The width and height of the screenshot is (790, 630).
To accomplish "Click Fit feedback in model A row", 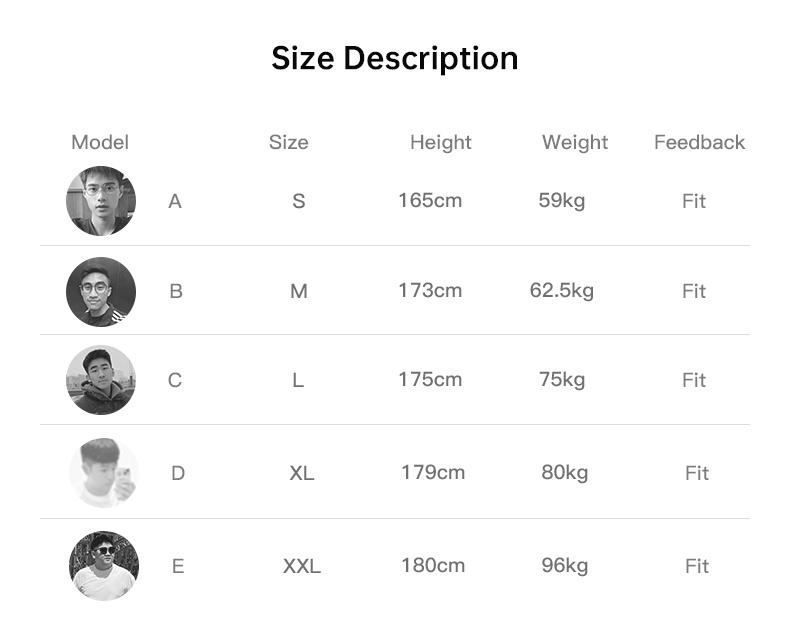I will click(694, 201).
